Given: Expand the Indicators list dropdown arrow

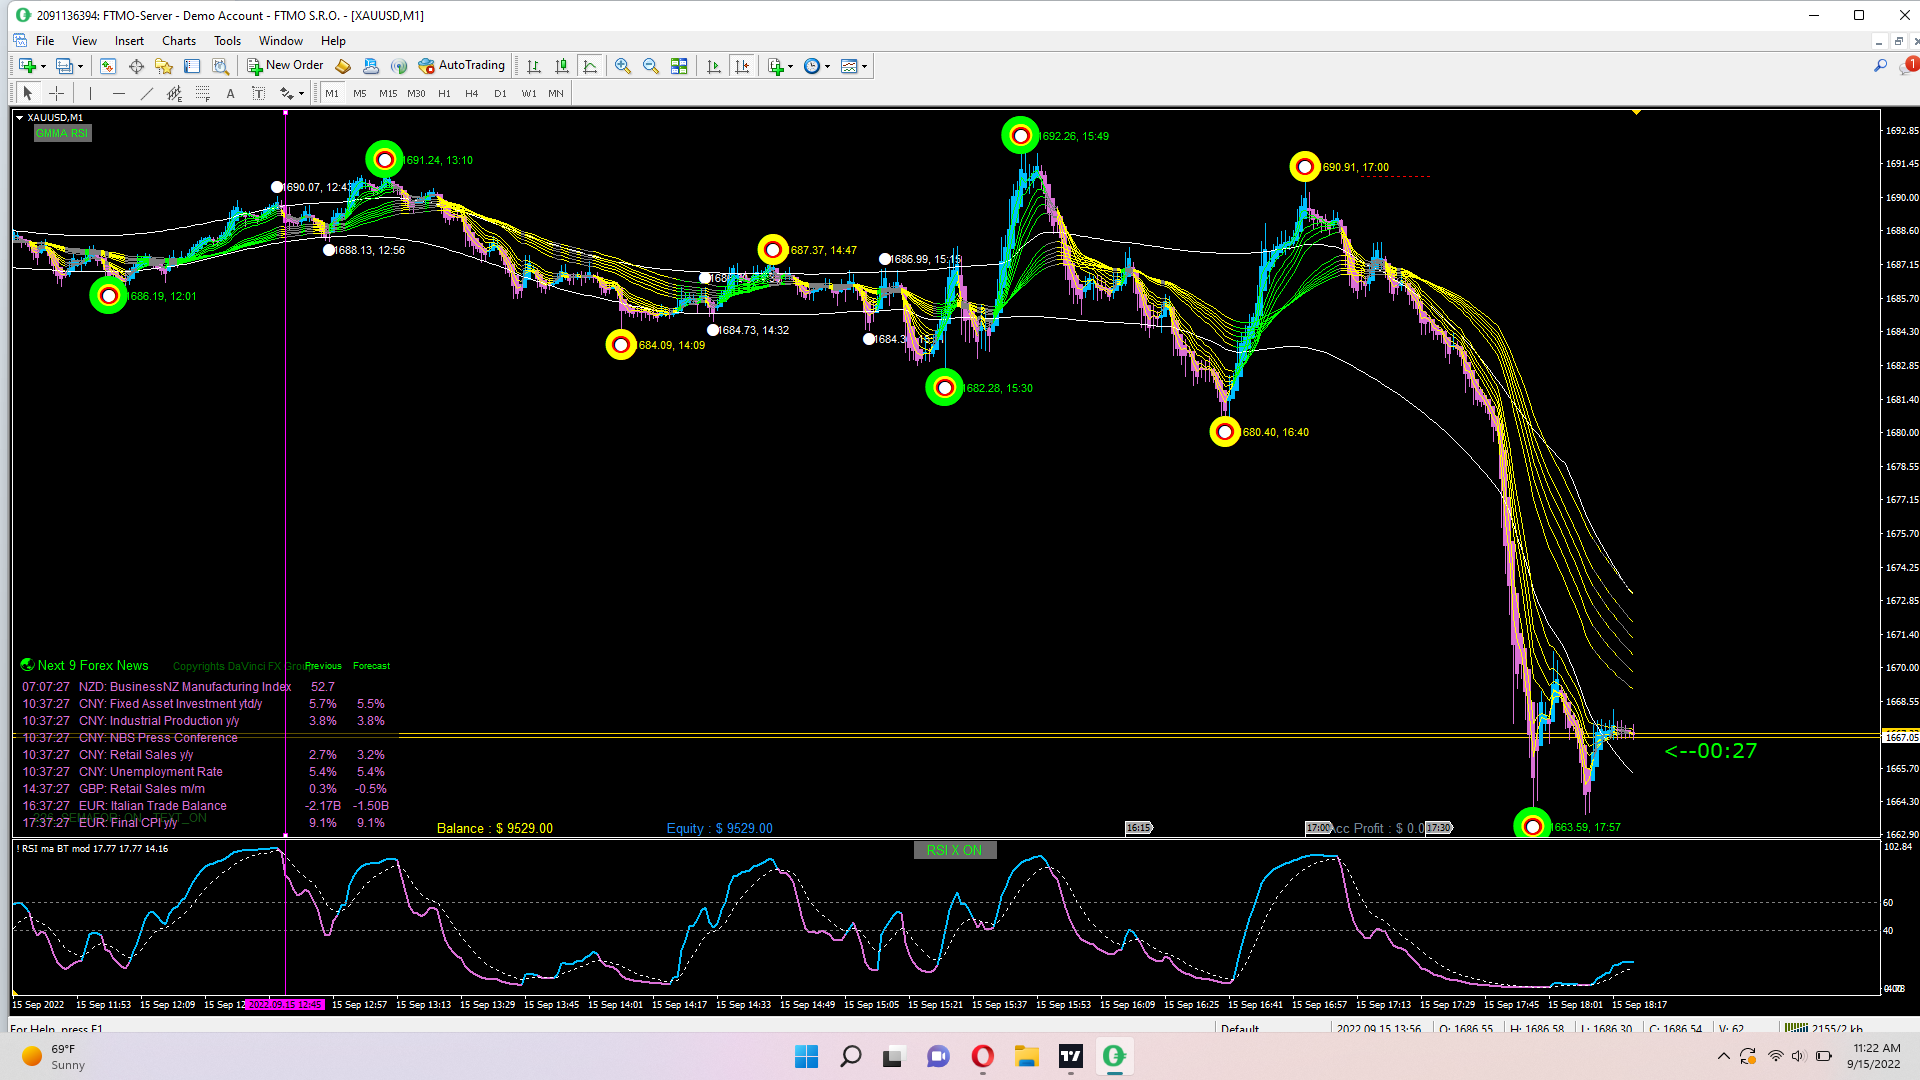Looking at the screenshot, I should click(790, 67).
